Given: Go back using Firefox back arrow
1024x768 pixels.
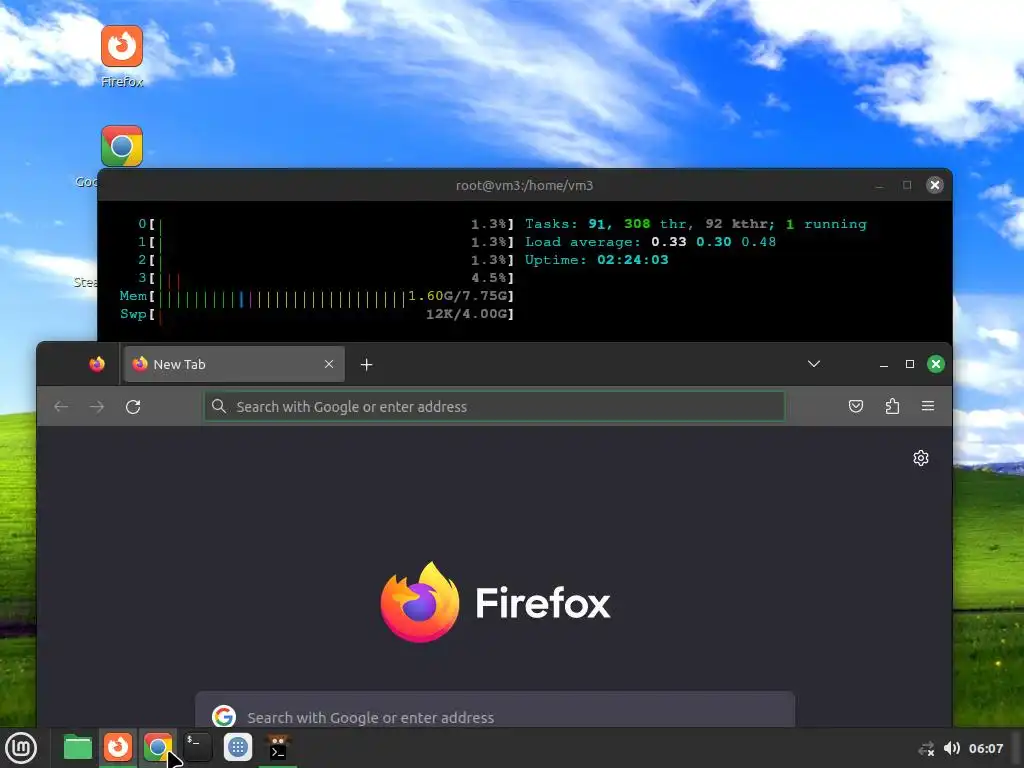Looking at the screenshot, I should [x=61, y=407].
